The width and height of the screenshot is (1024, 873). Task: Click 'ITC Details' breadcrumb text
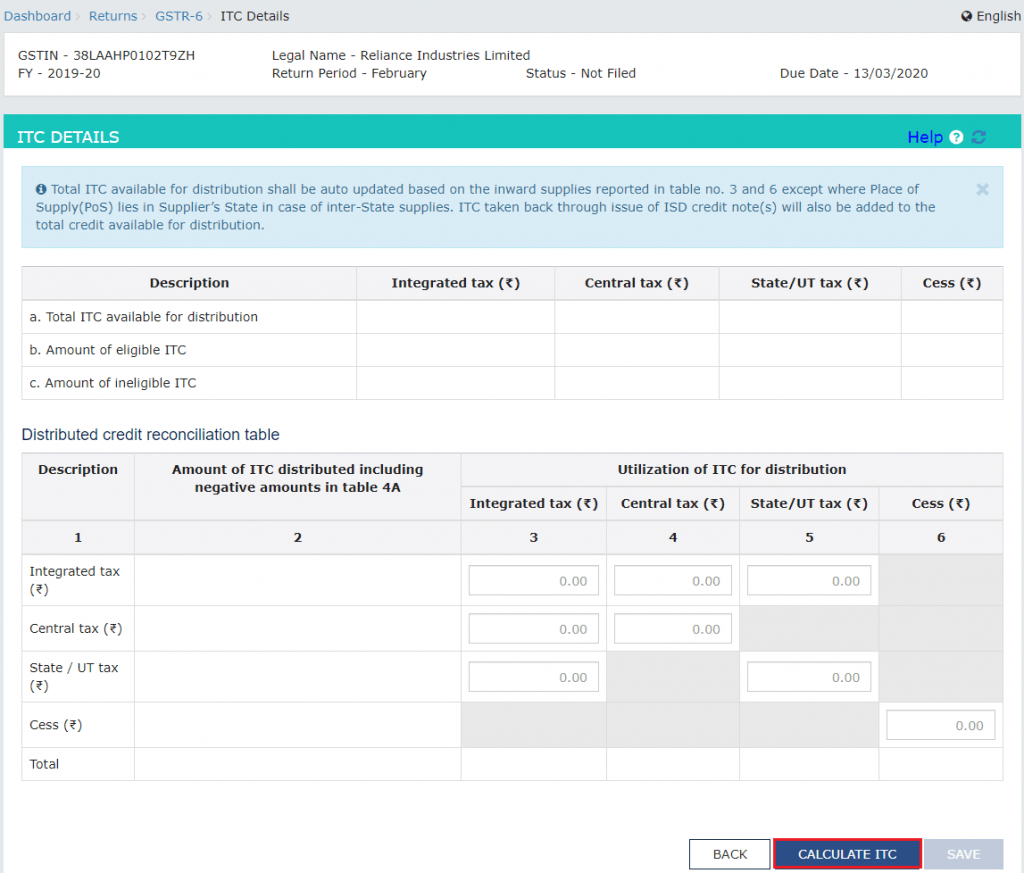pyautogui.click(x=255, y=16)
